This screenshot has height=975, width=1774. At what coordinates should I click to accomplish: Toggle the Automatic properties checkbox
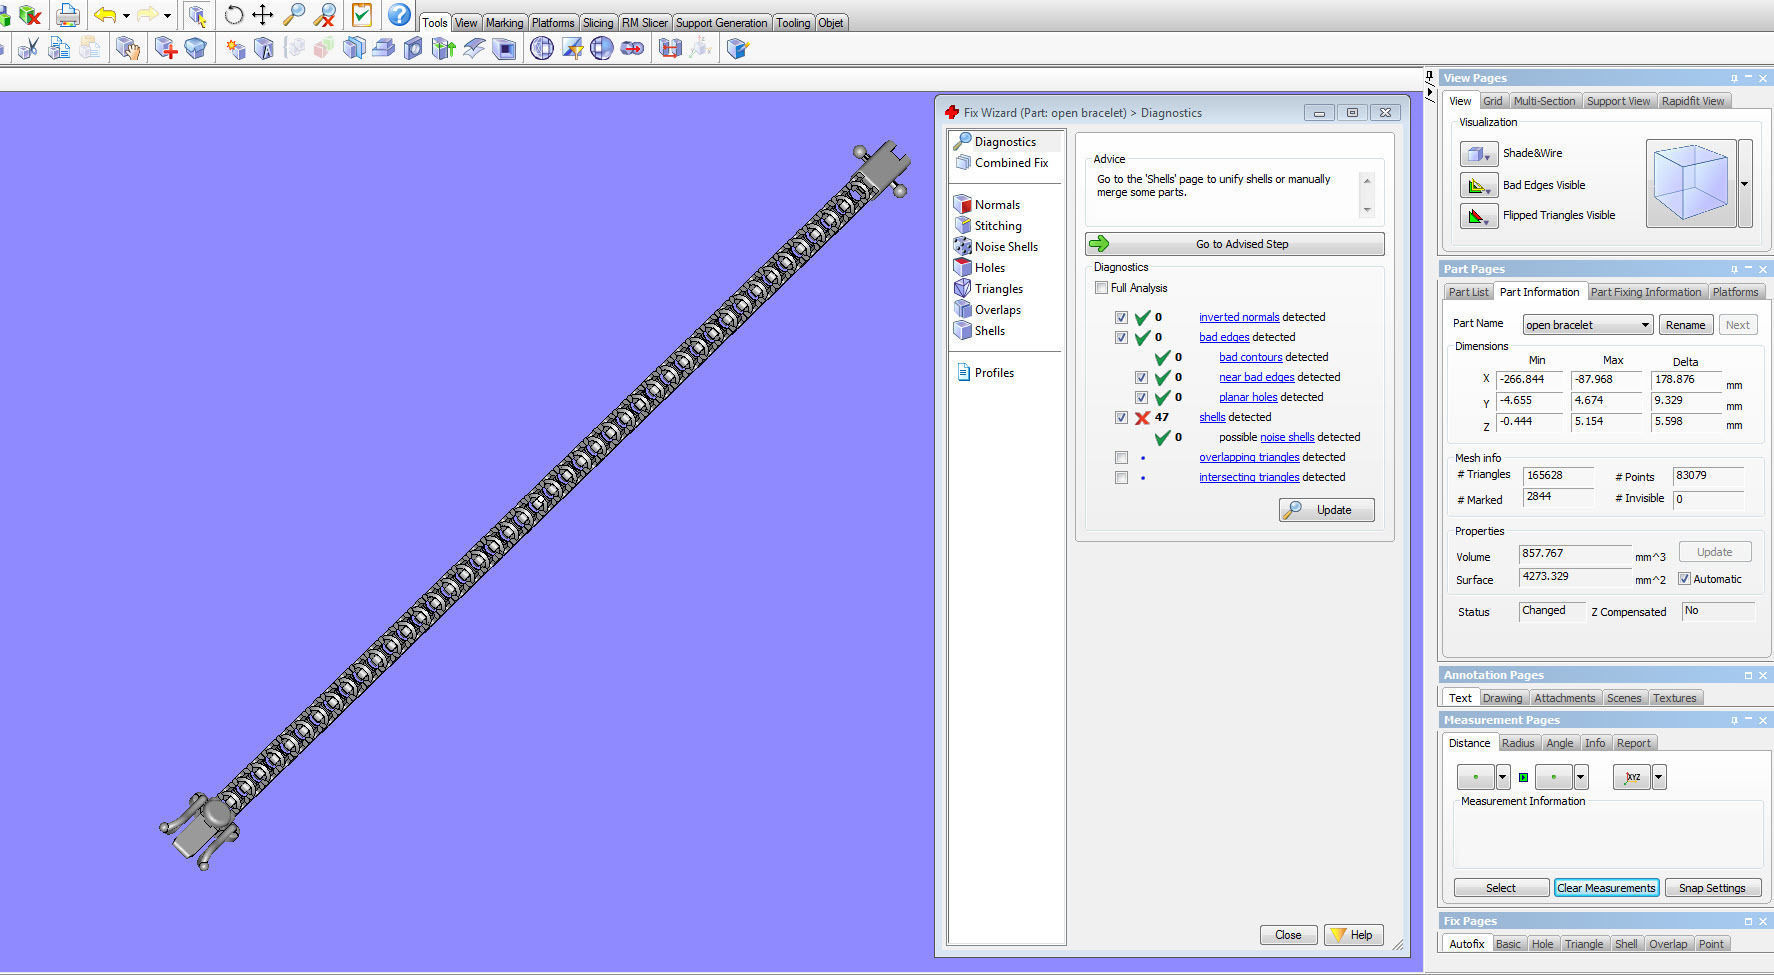coord(1684,579)
